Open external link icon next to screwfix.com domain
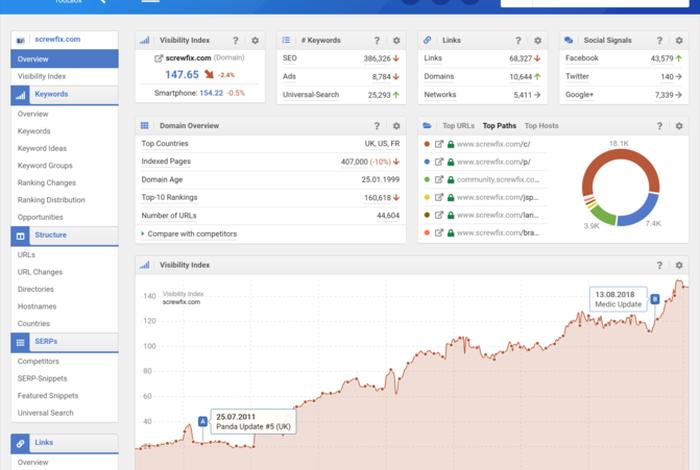 coord(158,58)
